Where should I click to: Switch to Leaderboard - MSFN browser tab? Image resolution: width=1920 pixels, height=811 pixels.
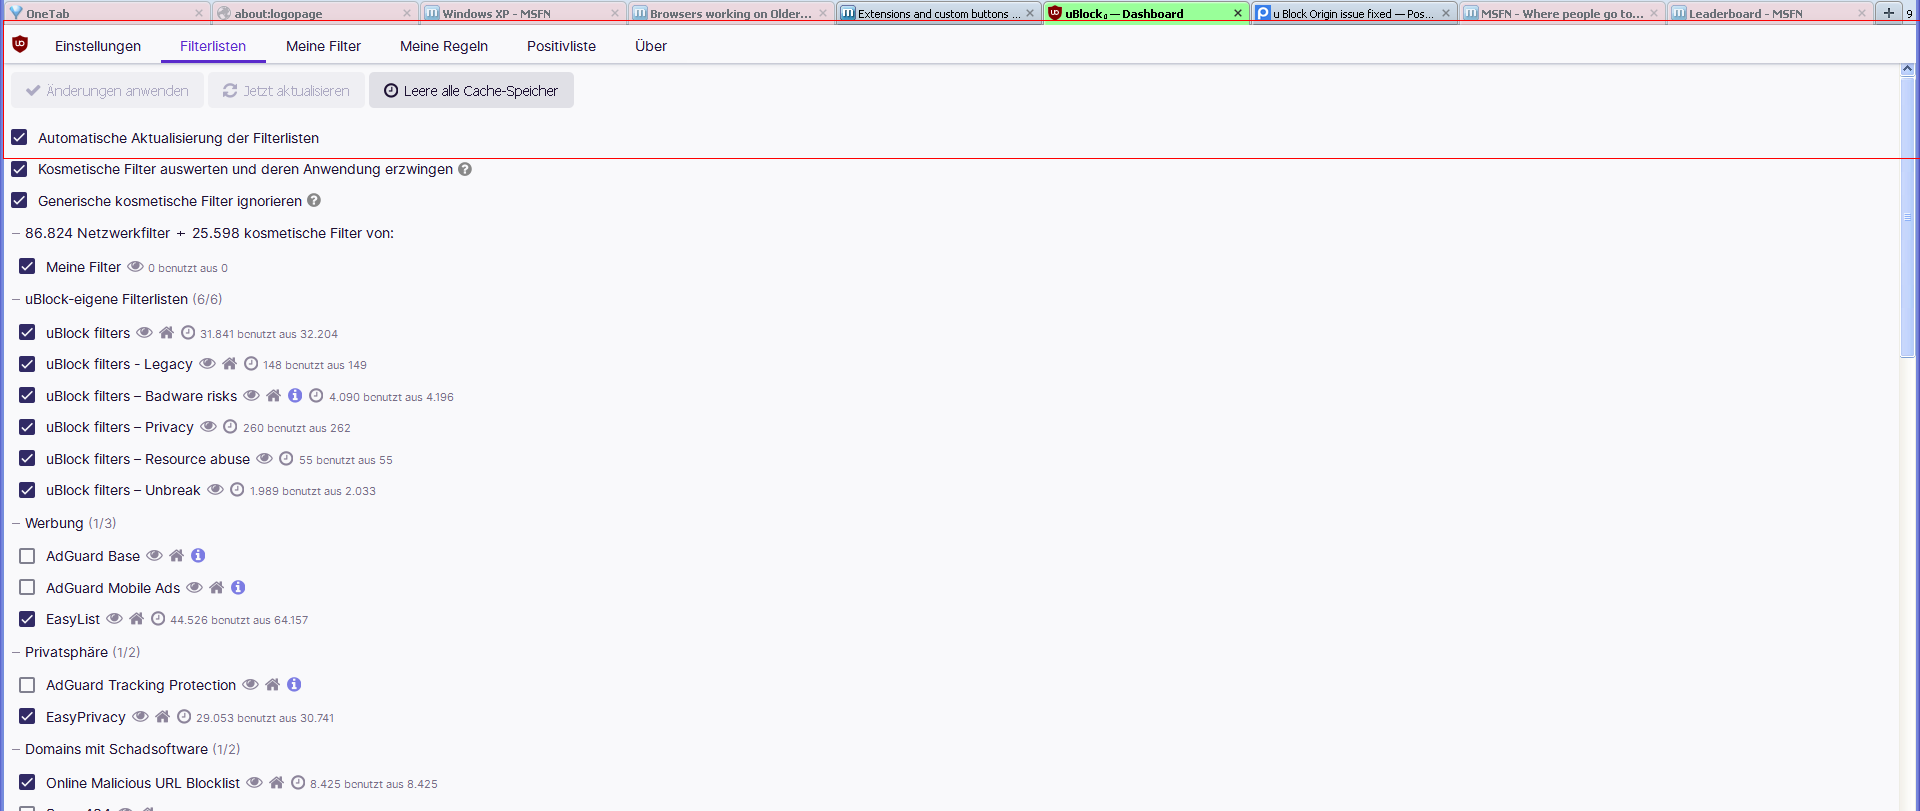click(1768, 13)
